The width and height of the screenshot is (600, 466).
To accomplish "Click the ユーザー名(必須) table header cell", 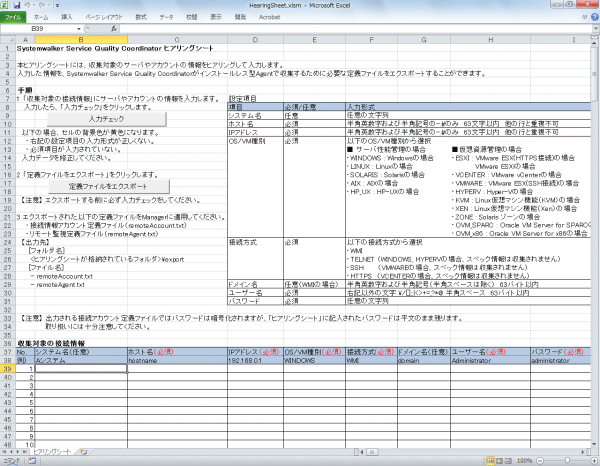I will point(491,352).
